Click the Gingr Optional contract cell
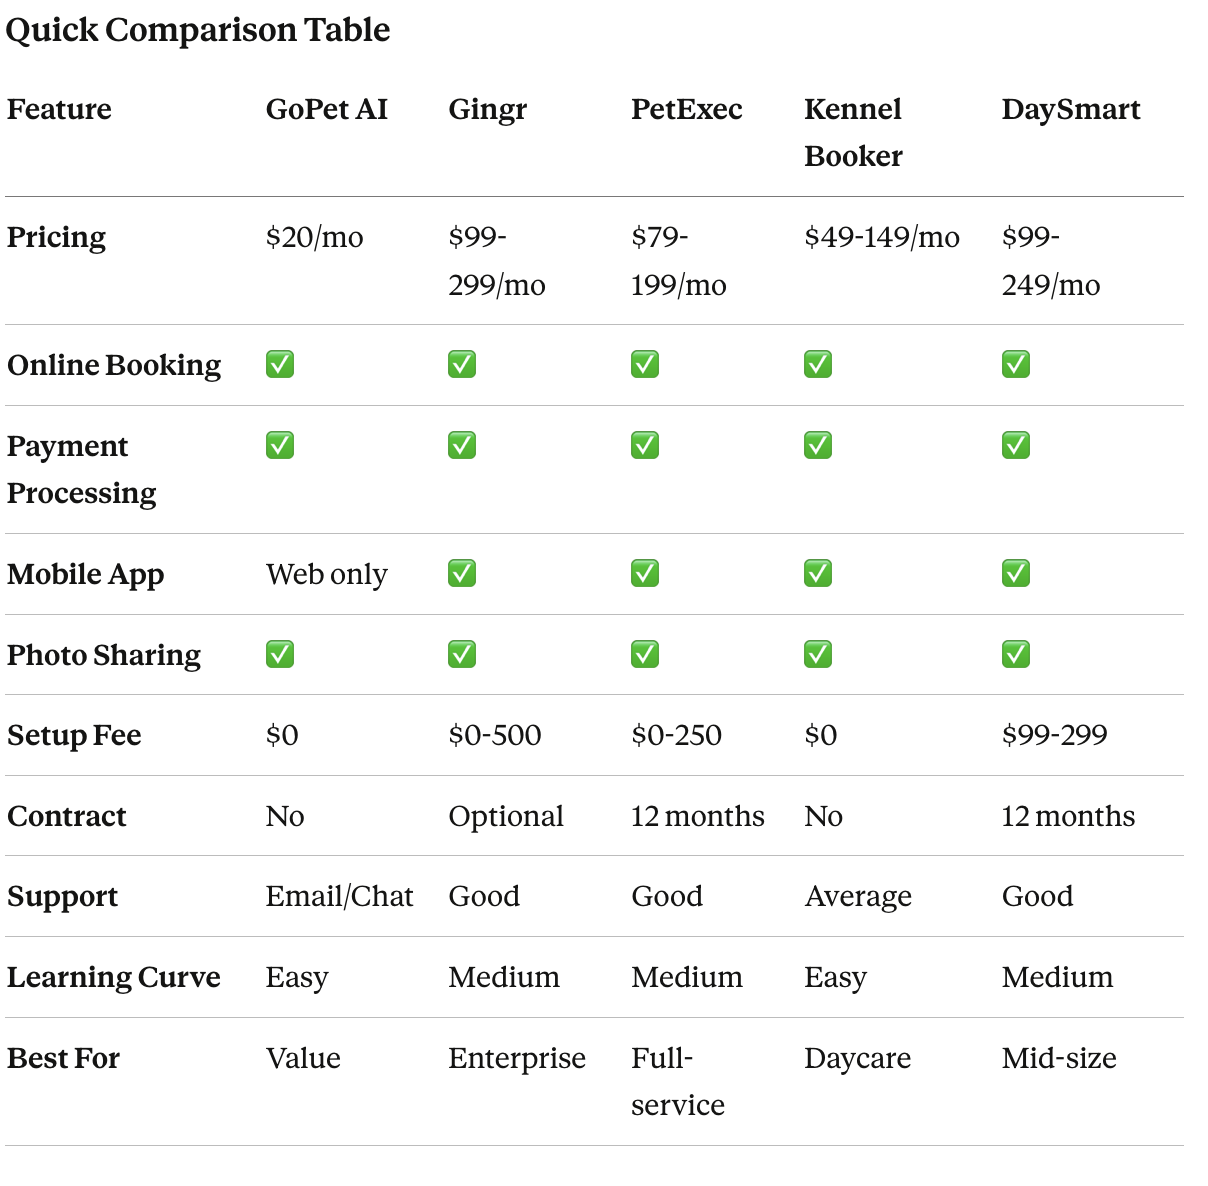1208x1186 pixels. pyautogui.click(x=505, y=816)
